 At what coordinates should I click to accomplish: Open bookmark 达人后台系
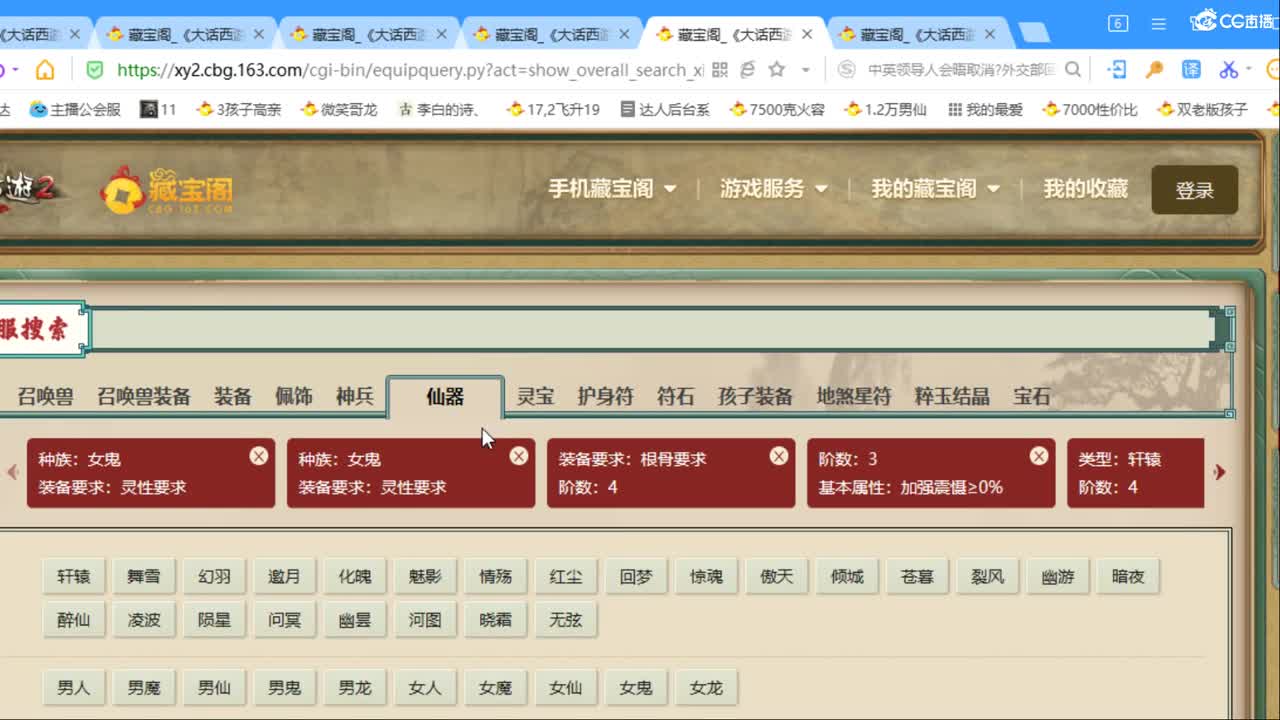(x=665, y=109)
